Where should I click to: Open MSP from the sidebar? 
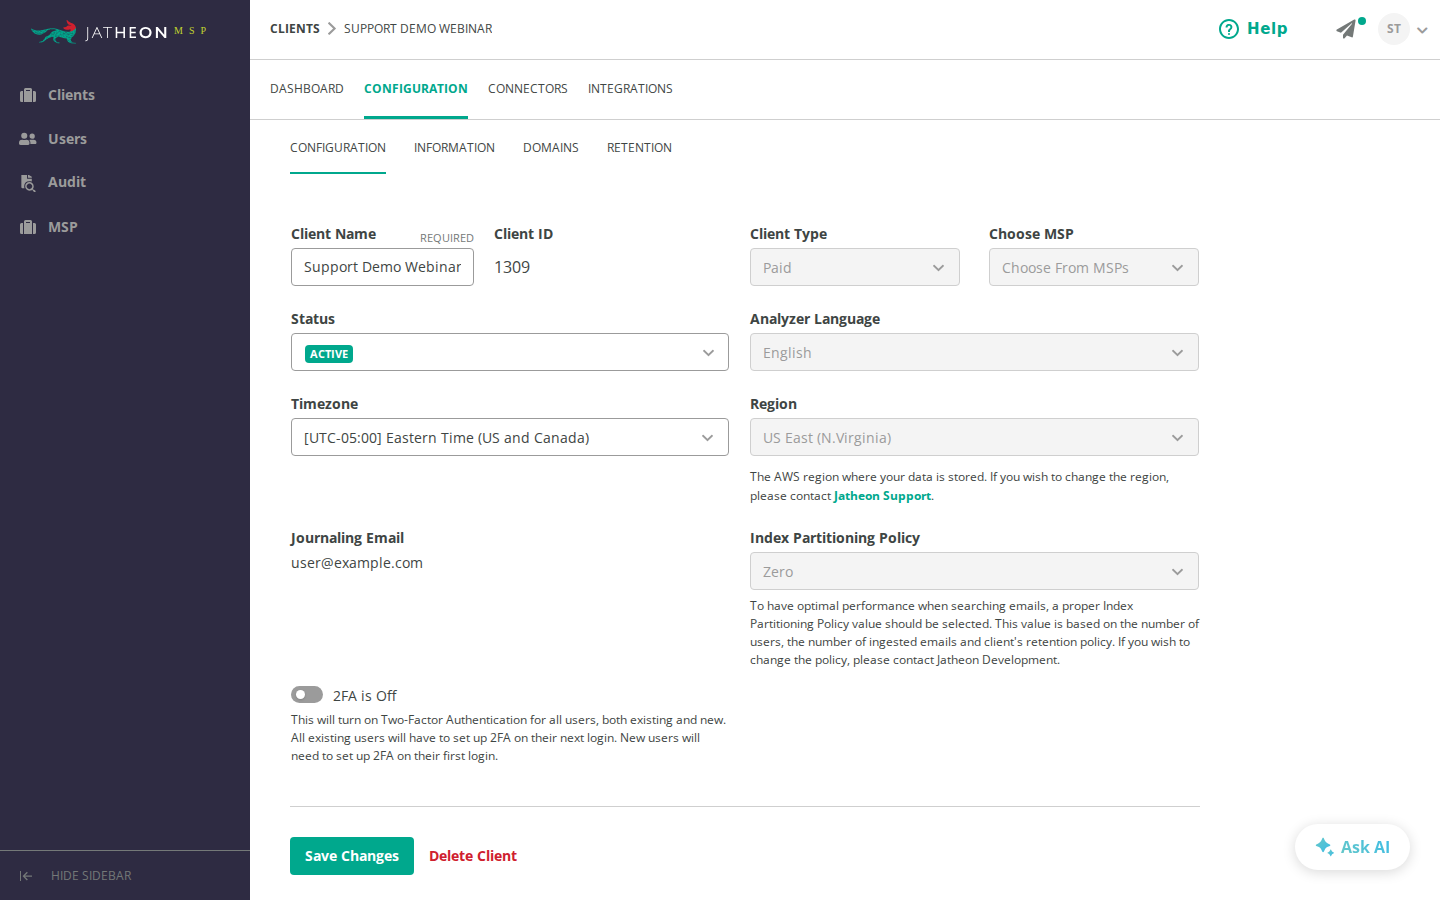coord(48,227)
